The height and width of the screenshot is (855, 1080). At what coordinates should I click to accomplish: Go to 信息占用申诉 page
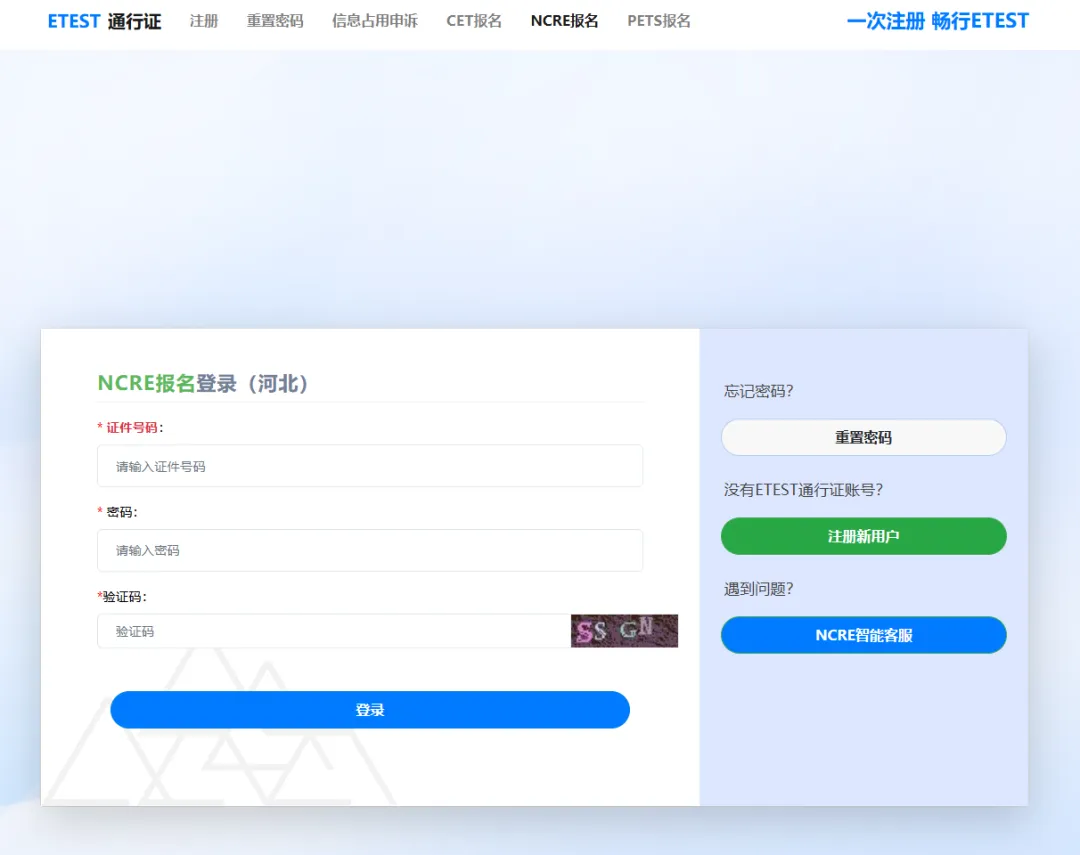click(x=375, y=21)
